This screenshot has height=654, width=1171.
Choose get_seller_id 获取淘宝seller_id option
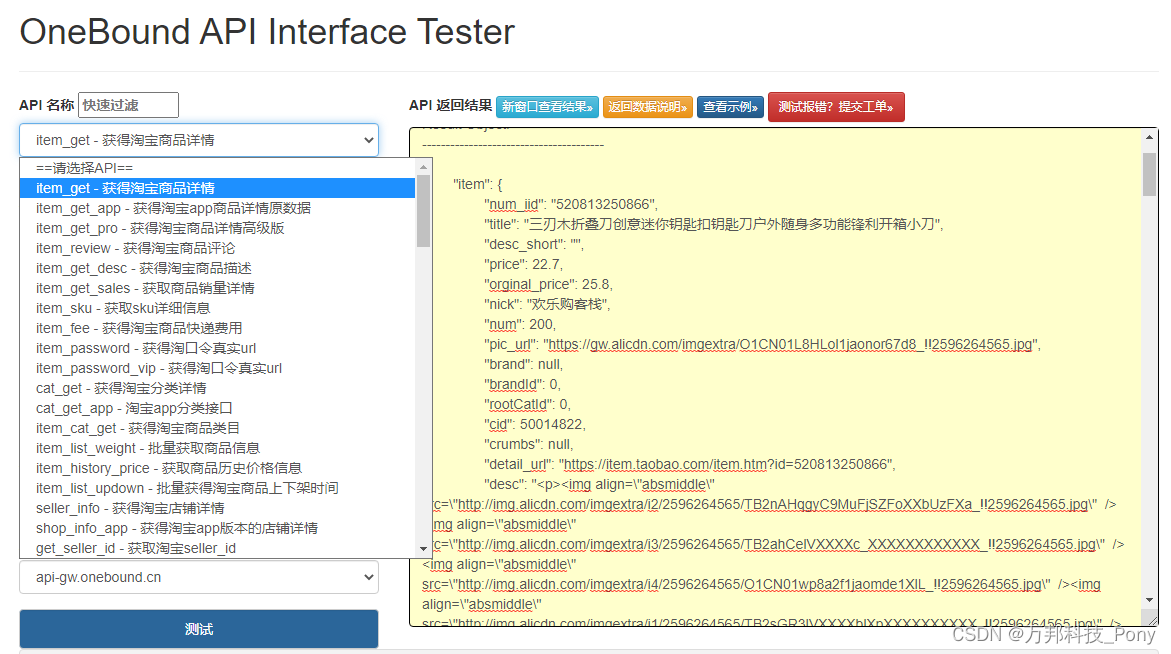[x=217, y=549]
